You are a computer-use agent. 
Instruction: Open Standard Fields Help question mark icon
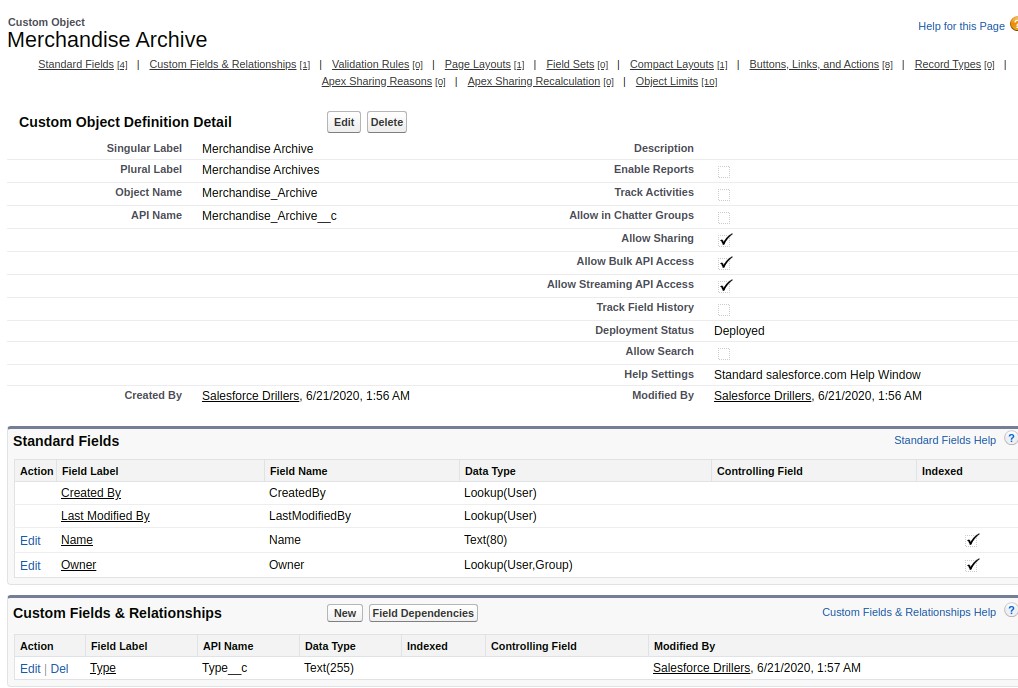point(1010,439)
